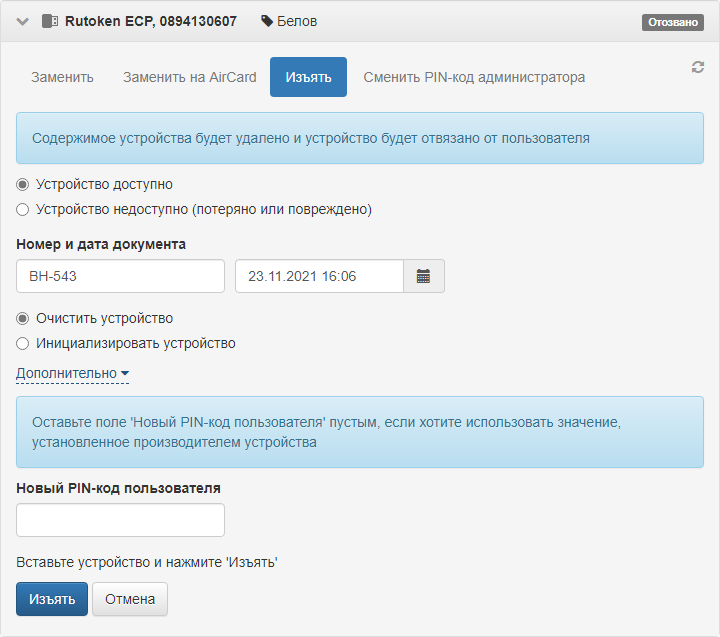Focus the 'Новый PIN-код пользователя' input
The width and height of the screenshot is (720, 637).
tap(120, 520)
